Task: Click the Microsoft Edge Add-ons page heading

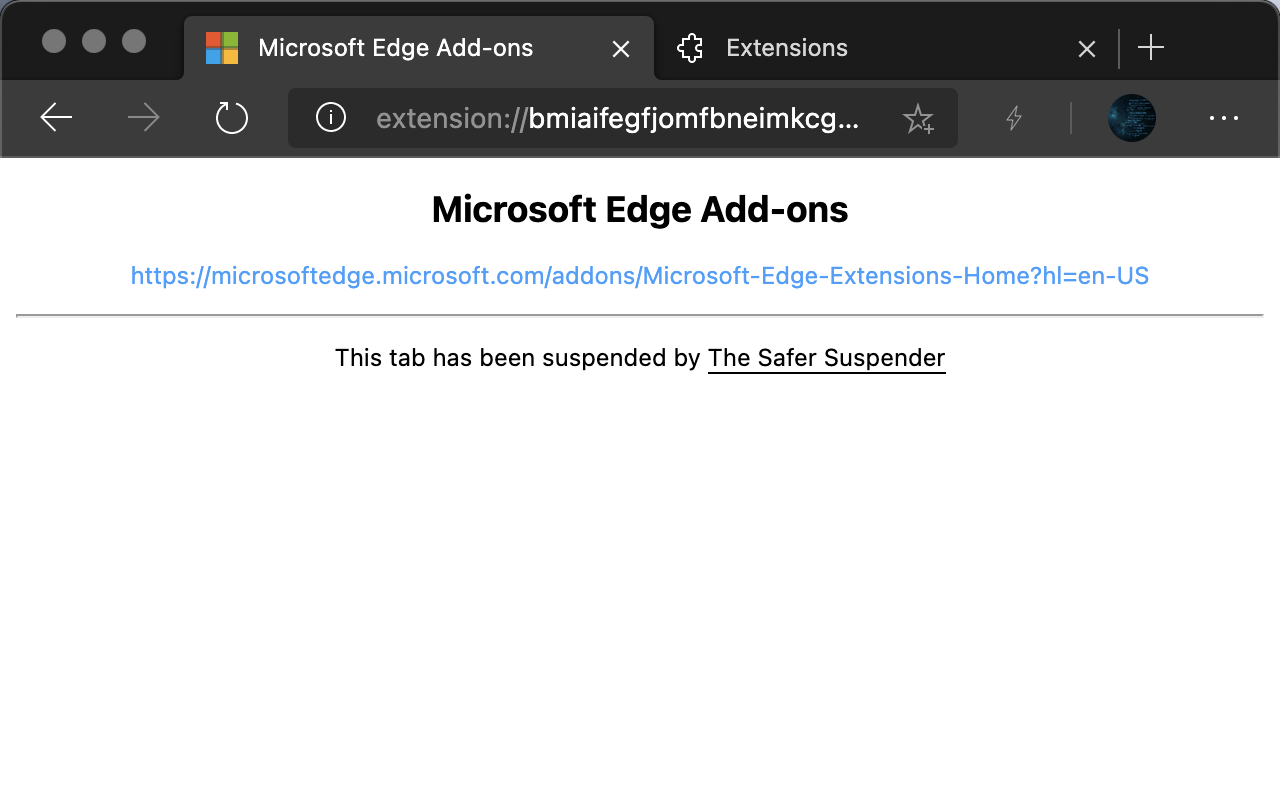Action: click(640, 210)
